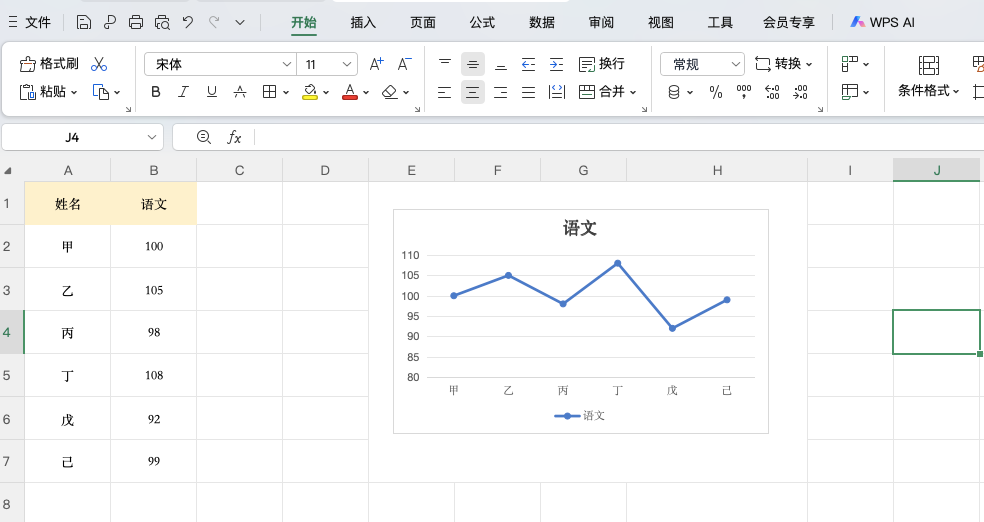Switch to the 页面 Page tab
This screenshot has height=522, width=984.
point(423,23)
